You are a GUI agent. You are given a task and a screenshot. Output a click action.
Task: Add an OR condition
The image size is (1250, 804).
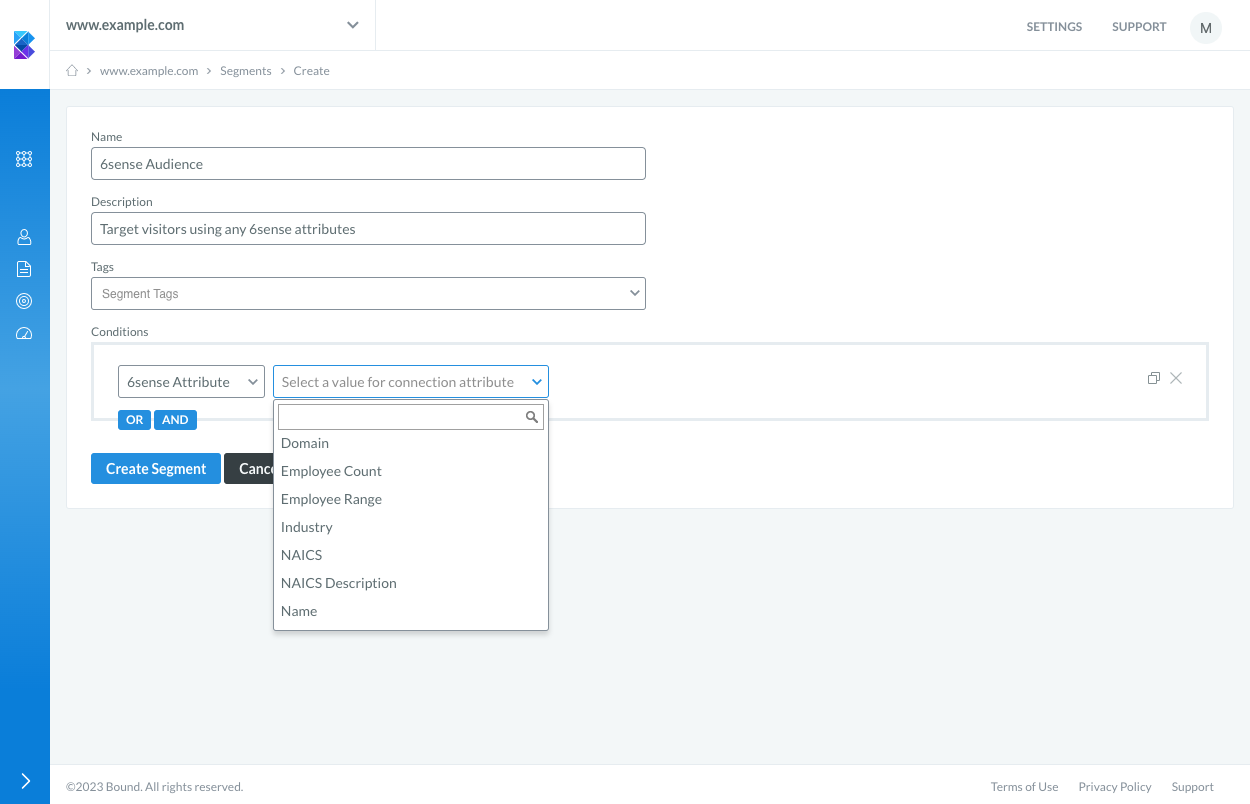tap(135, 420)
